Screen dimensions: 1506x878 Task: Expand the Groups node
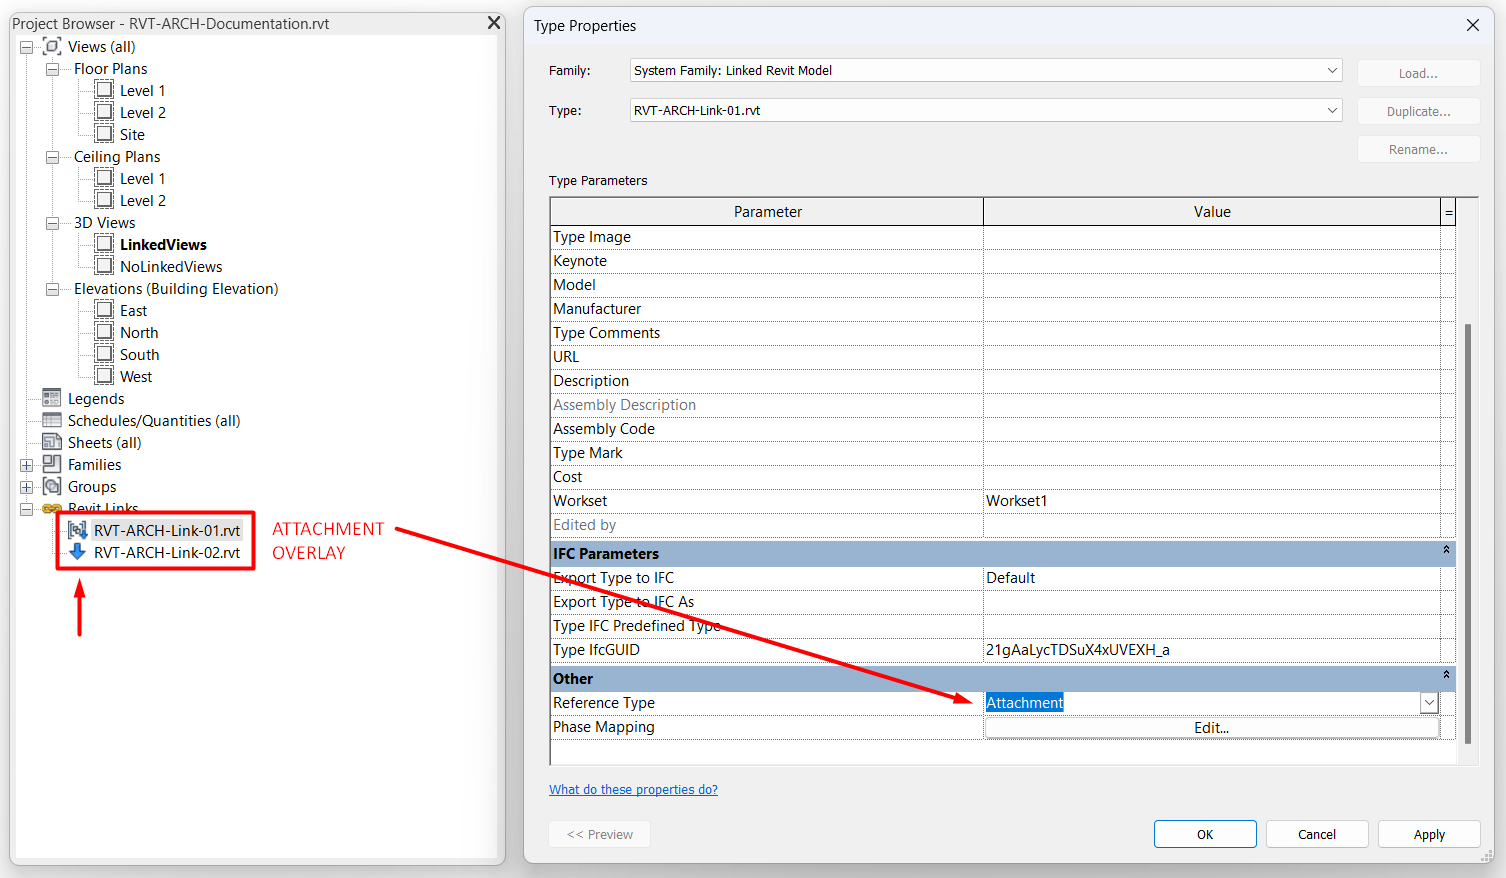point(27,487)
